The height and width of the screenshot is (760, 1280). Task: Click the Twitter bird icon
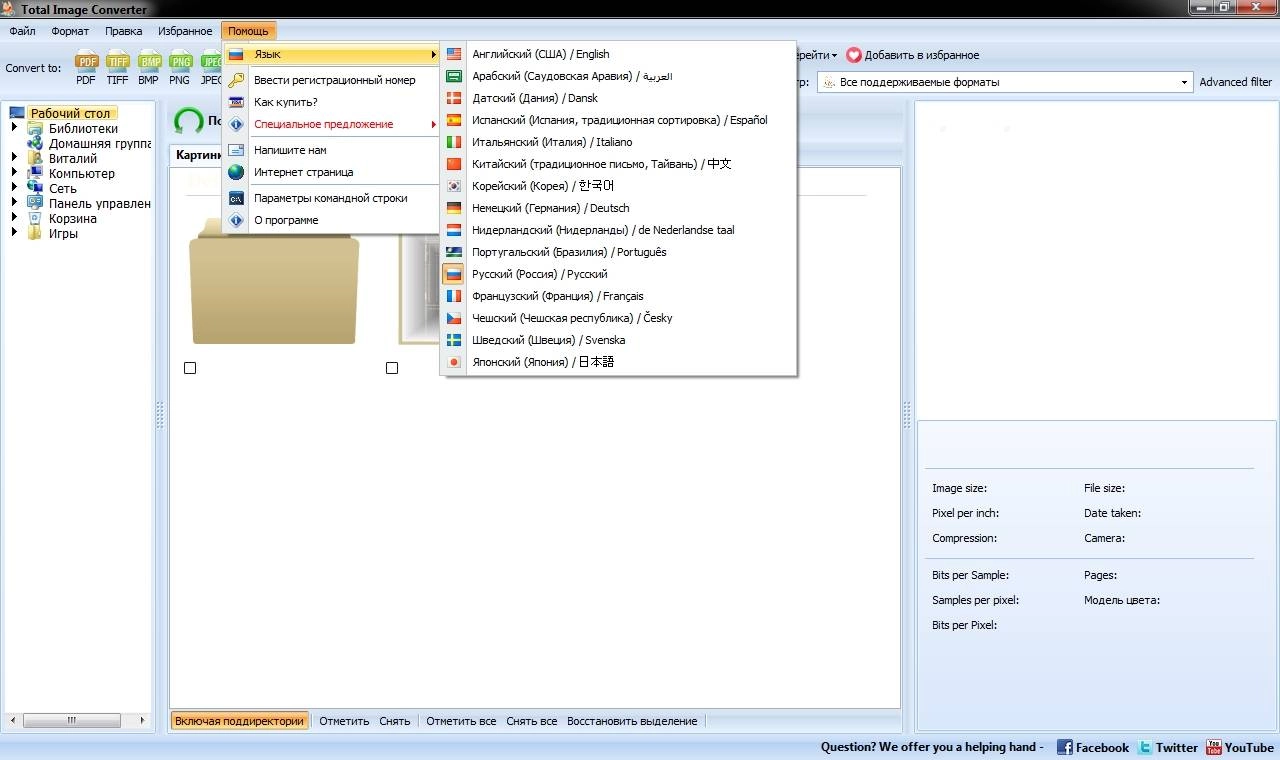tap(1146, 747)
